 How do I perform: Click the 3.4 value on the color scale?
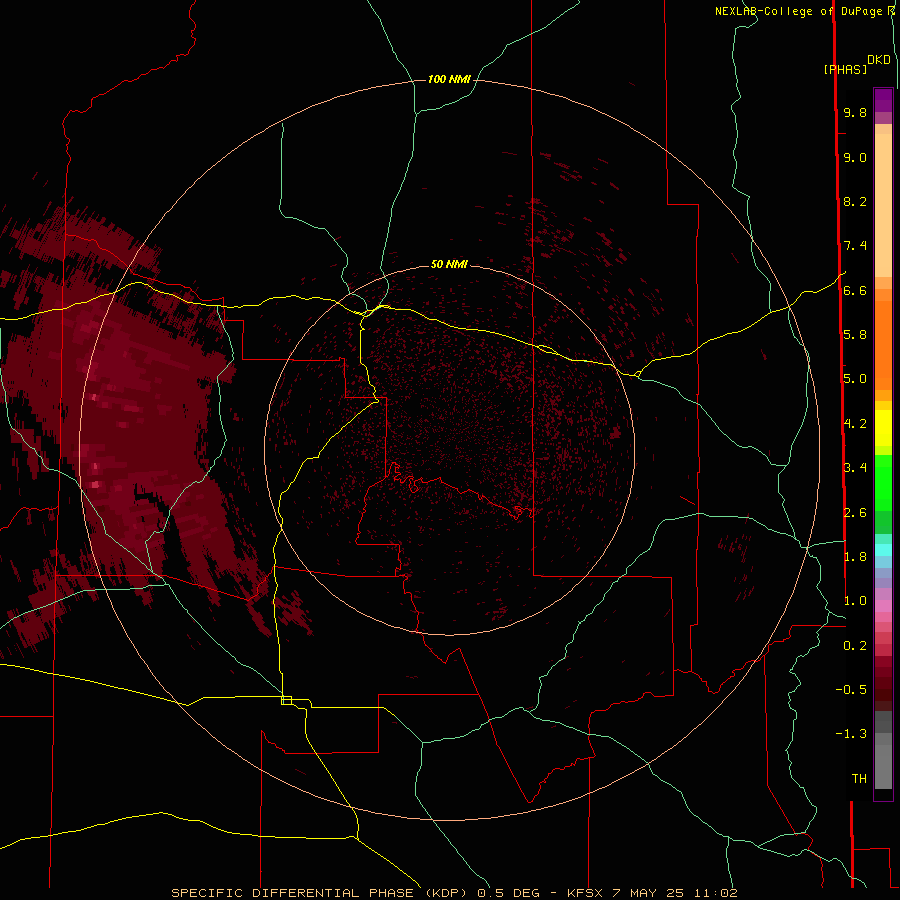pos(855,468)
